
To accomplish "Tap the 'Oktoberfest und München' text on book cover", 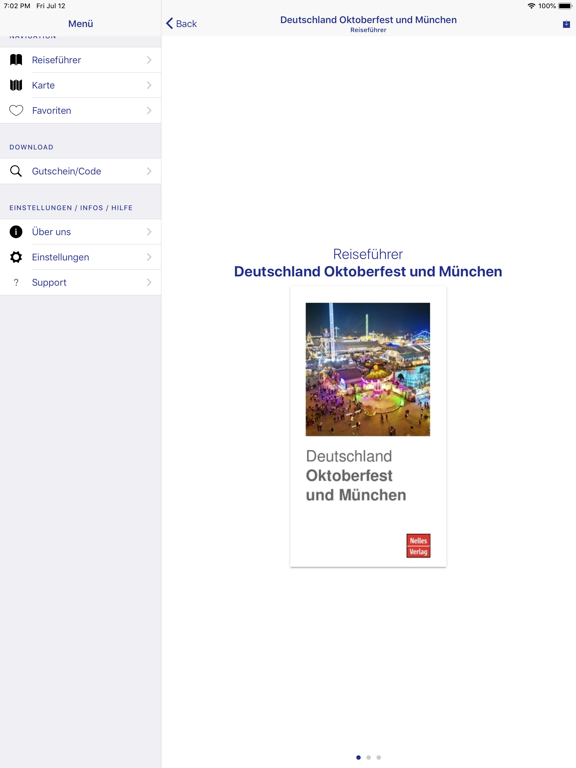I will click(356, 485).
